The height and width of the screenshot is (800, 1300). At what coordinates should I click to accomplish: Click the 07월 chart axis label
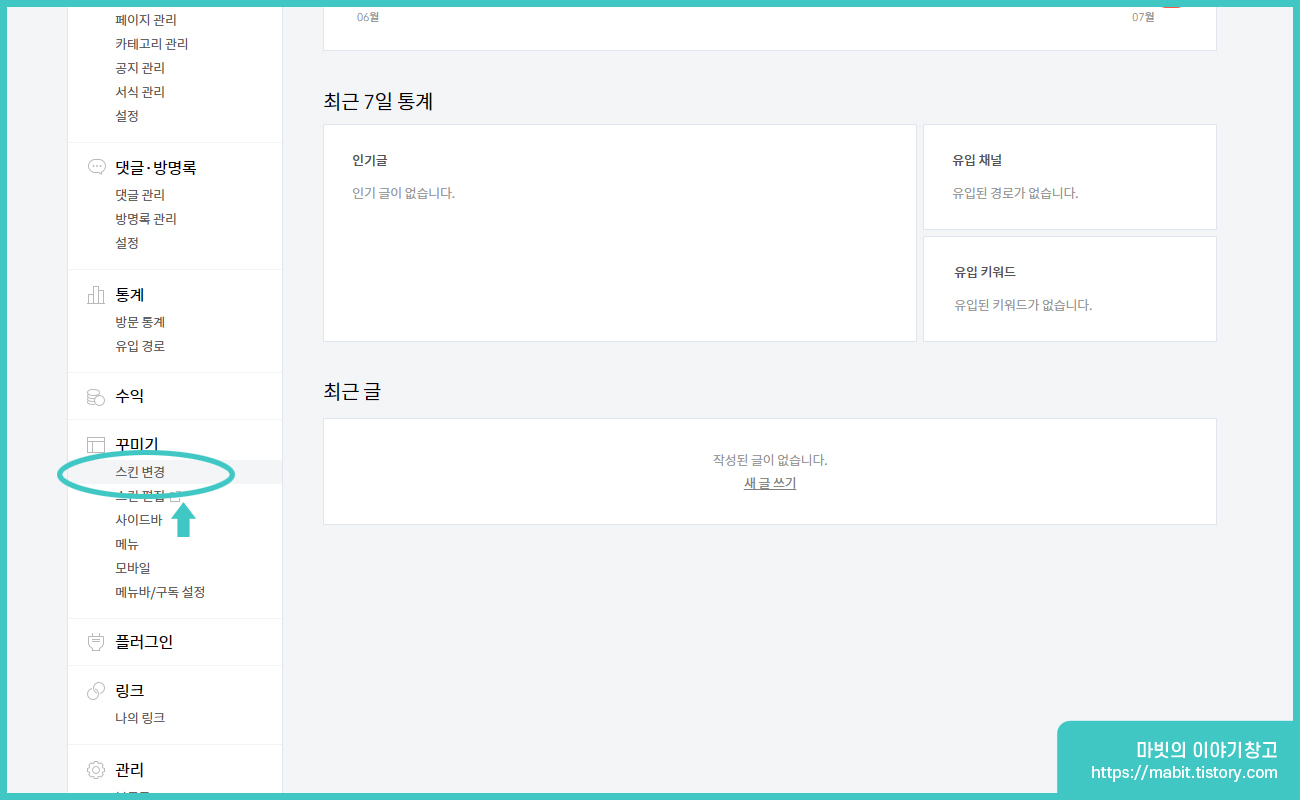click(x=1143, y=17)
